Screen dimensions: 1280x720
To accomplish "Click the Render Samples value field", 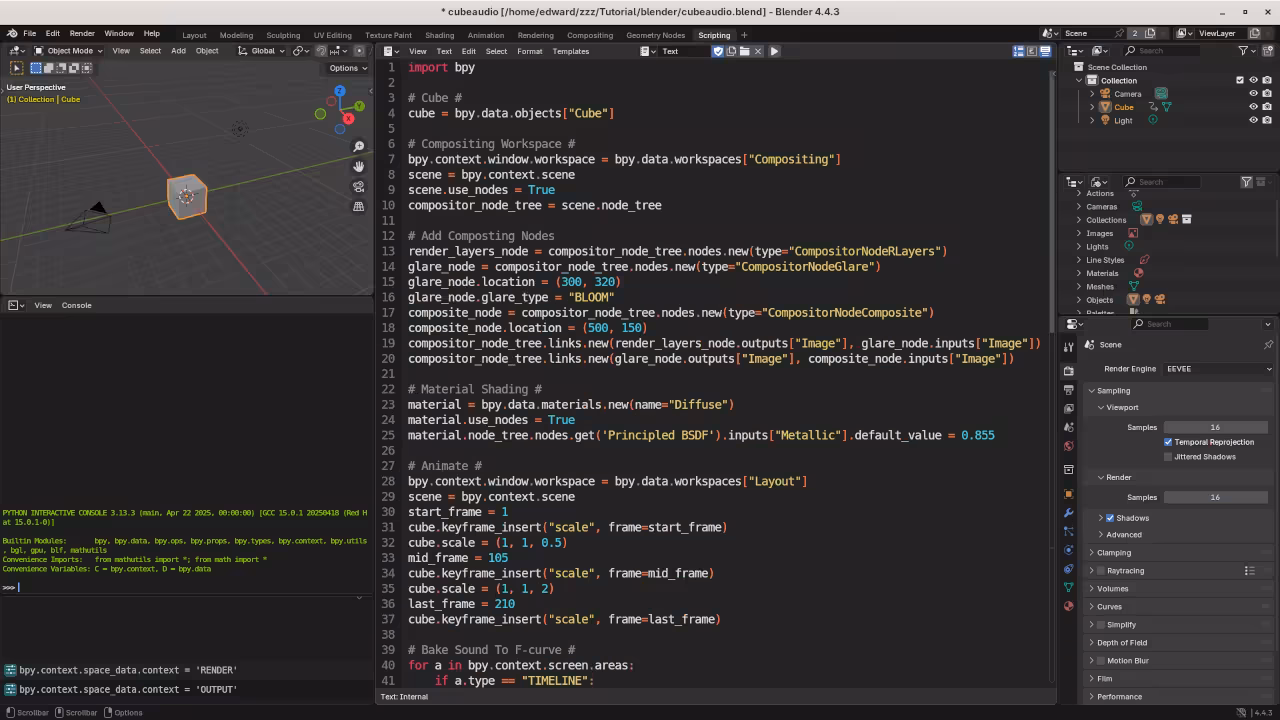I will pyautogui.click(x=1215, y=497).
